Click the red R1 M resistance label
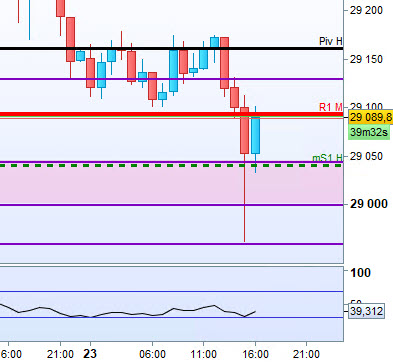Screen dimensions: 393x362 pyautogui.click(x=331, y=107)
